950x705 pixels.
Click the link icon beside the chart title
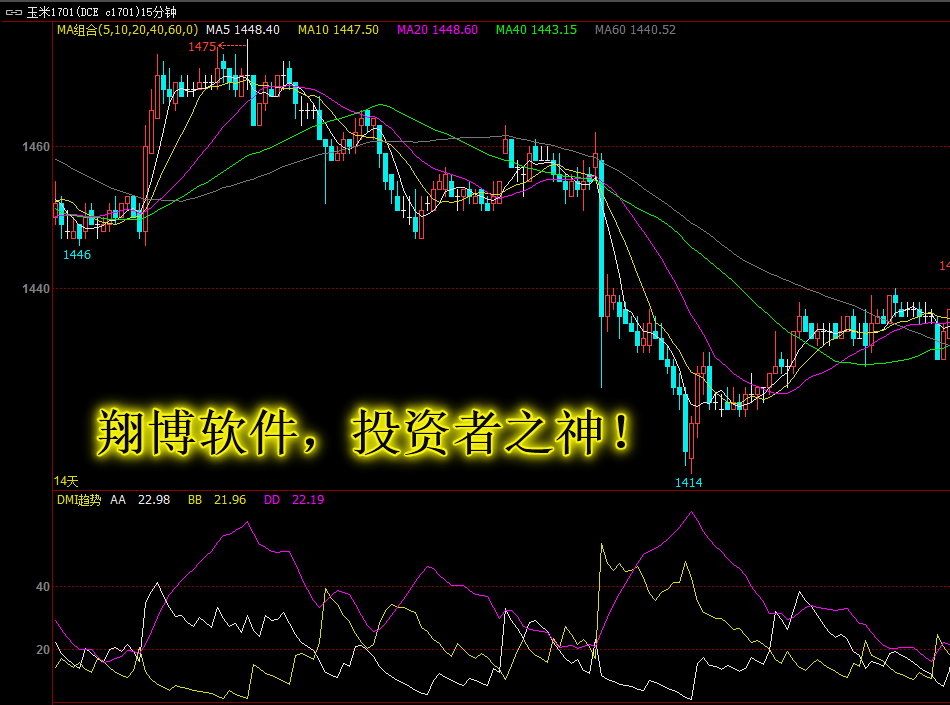tap(14, 12)
